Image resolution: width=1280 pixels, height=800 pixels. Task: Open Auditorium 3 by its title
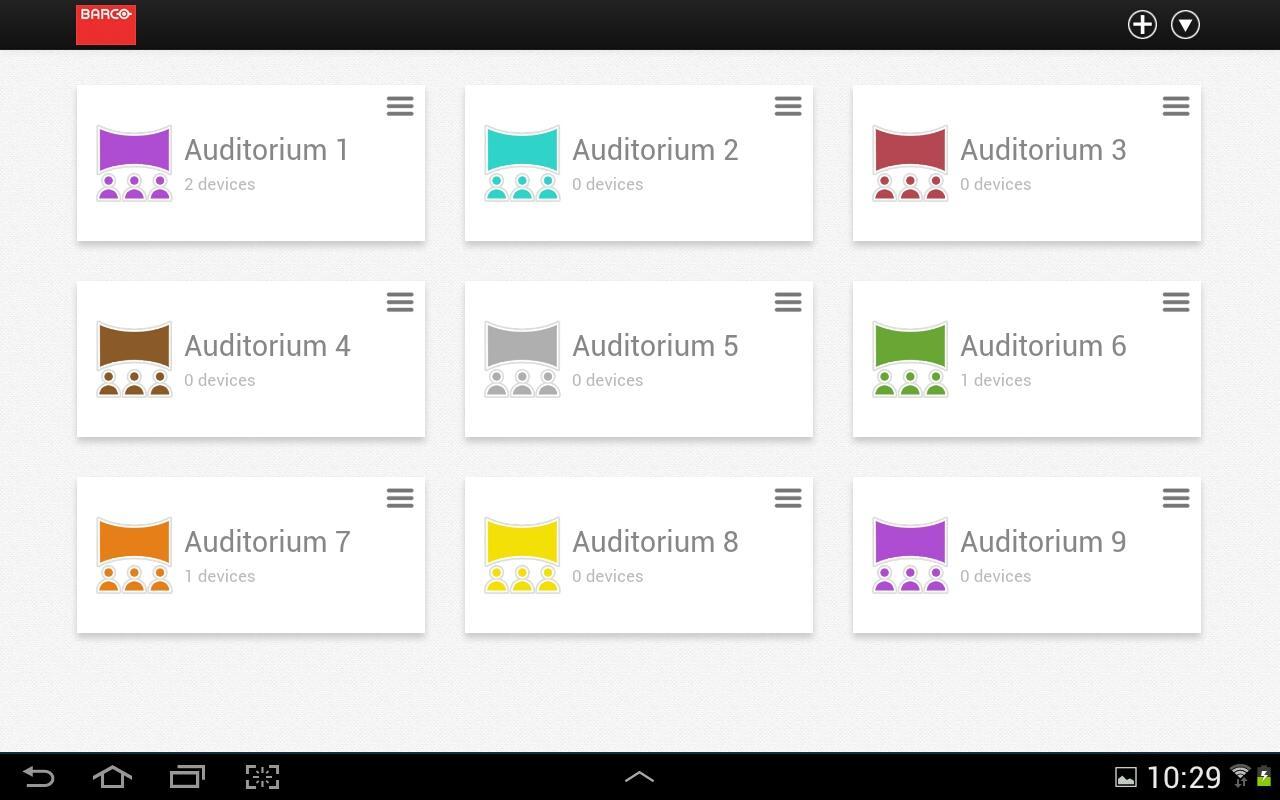pos(1043,150)
